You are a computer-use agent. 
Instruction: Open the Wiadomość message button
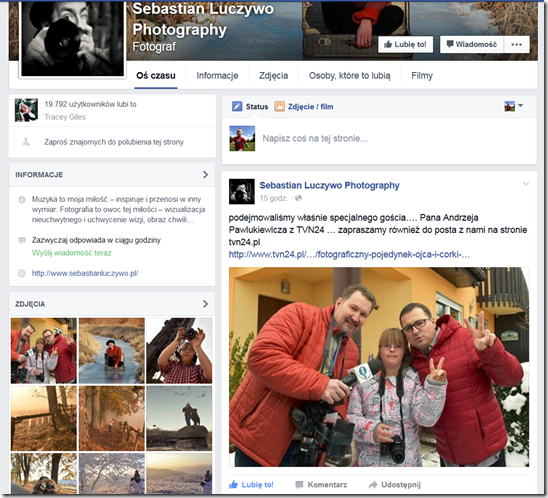471,44
